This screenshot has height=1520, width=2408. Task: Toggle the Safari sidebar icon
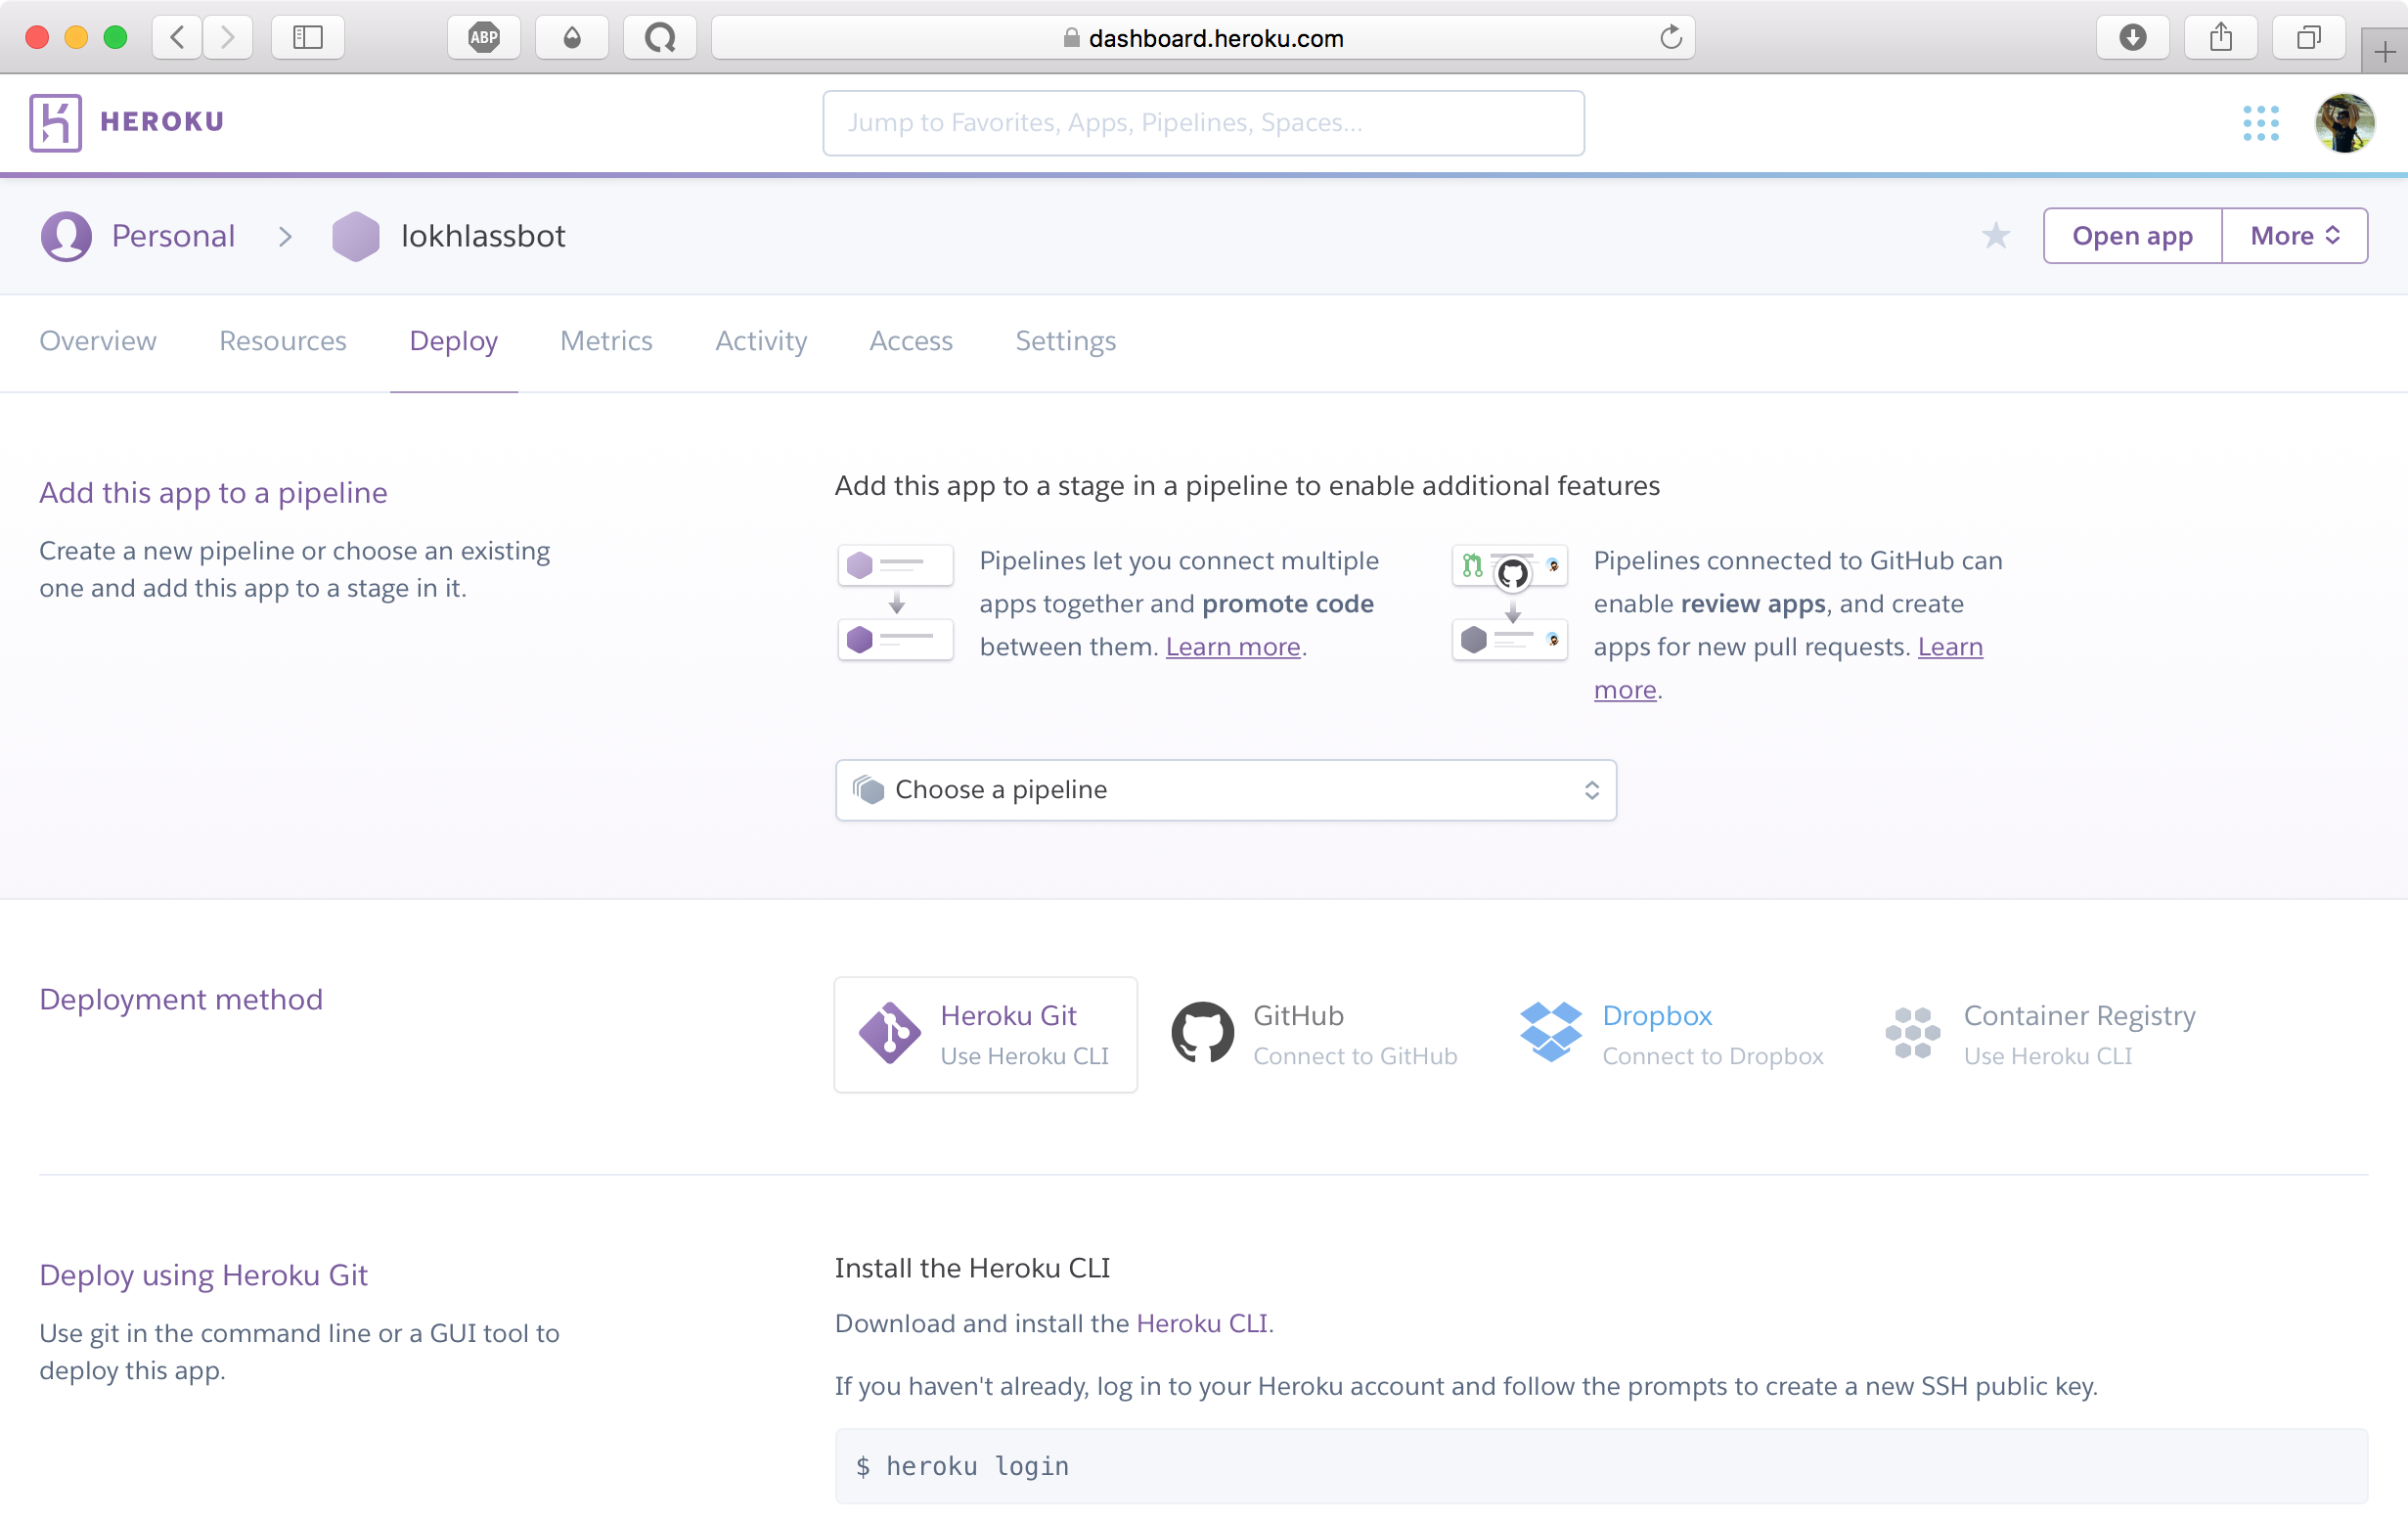coord(308,38)
